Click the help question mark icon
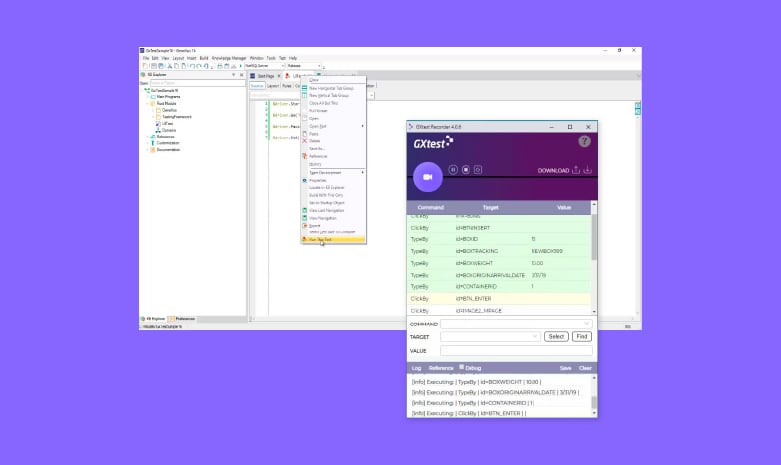 click(x=584, y=142)
